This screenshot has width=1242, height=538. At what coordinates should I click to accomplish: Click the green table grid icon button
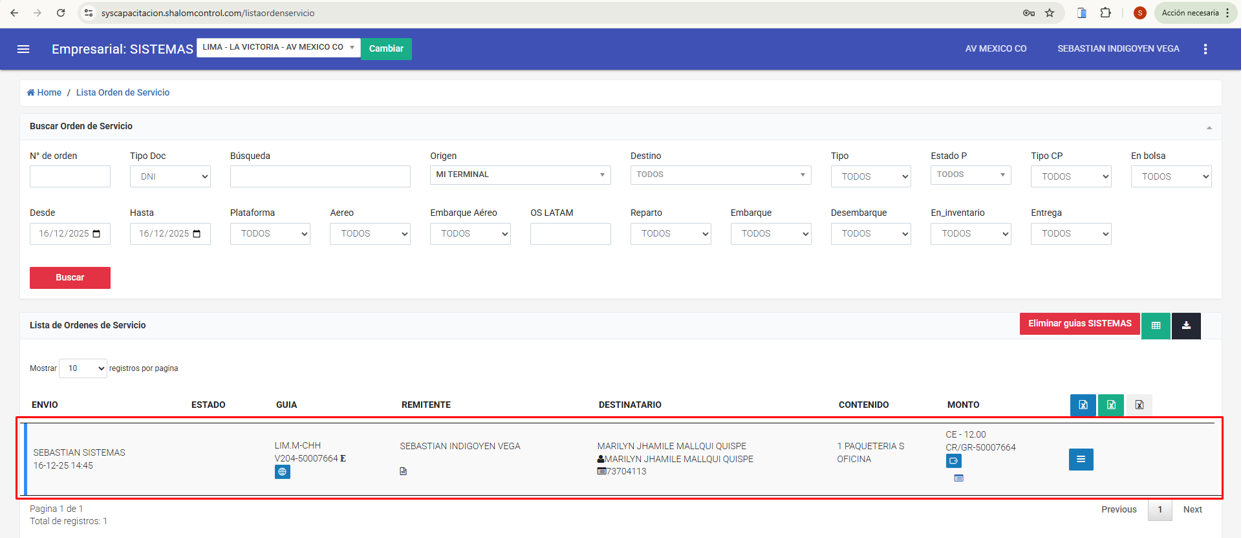[x=1156, y=325]
